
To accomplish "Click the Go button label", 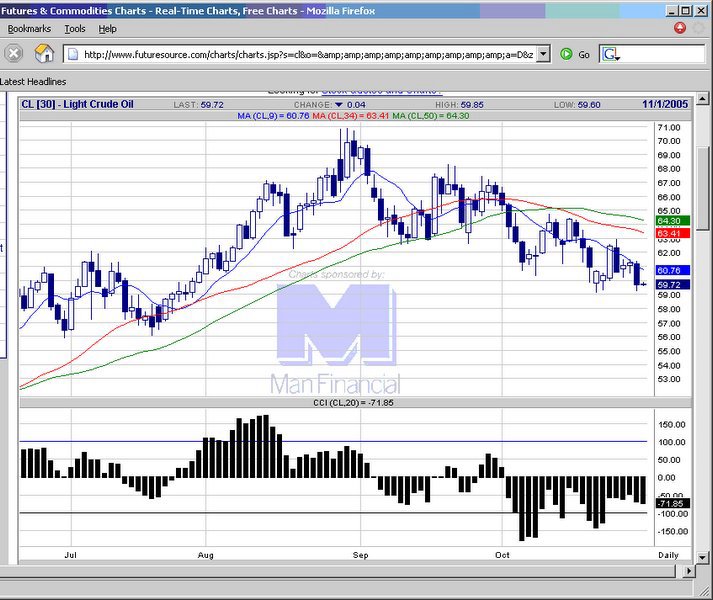I will [584, 55].
